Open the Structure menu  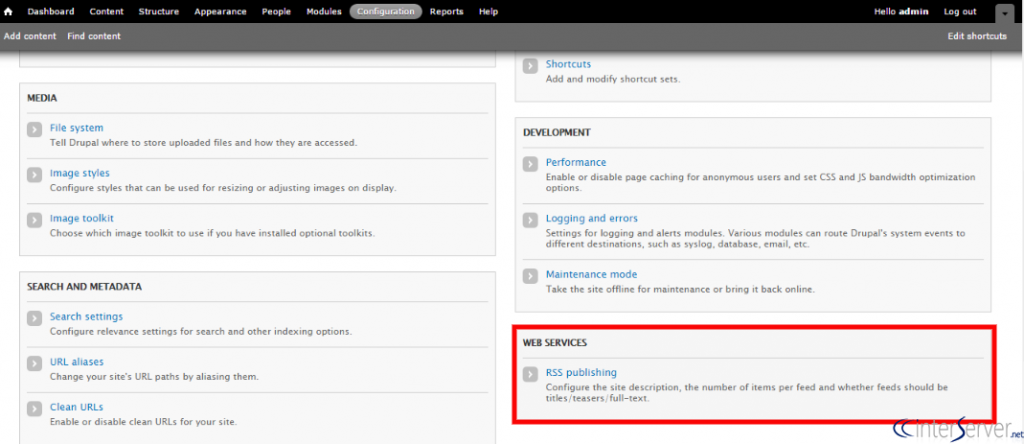pyautogui.click(x=159, y=11)
